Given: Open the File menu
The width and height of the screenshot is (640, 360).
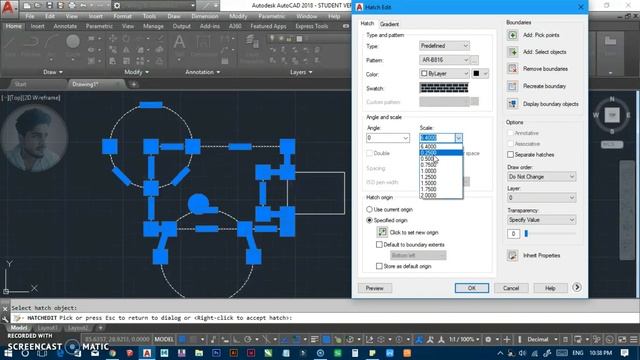Looking at the screenshot, I should (30, 16).
